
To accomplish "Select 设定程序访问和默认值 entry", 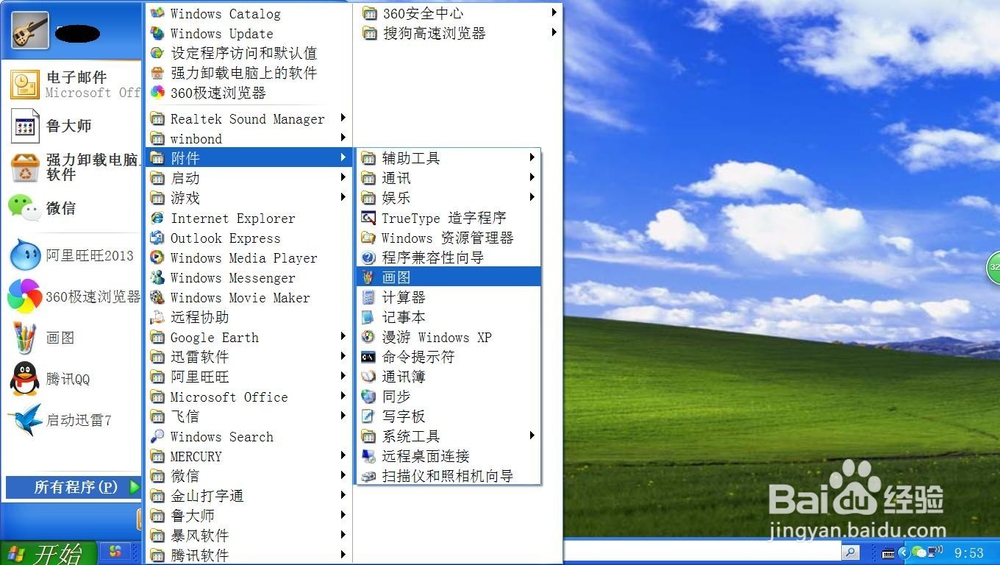I will (249, 53).
